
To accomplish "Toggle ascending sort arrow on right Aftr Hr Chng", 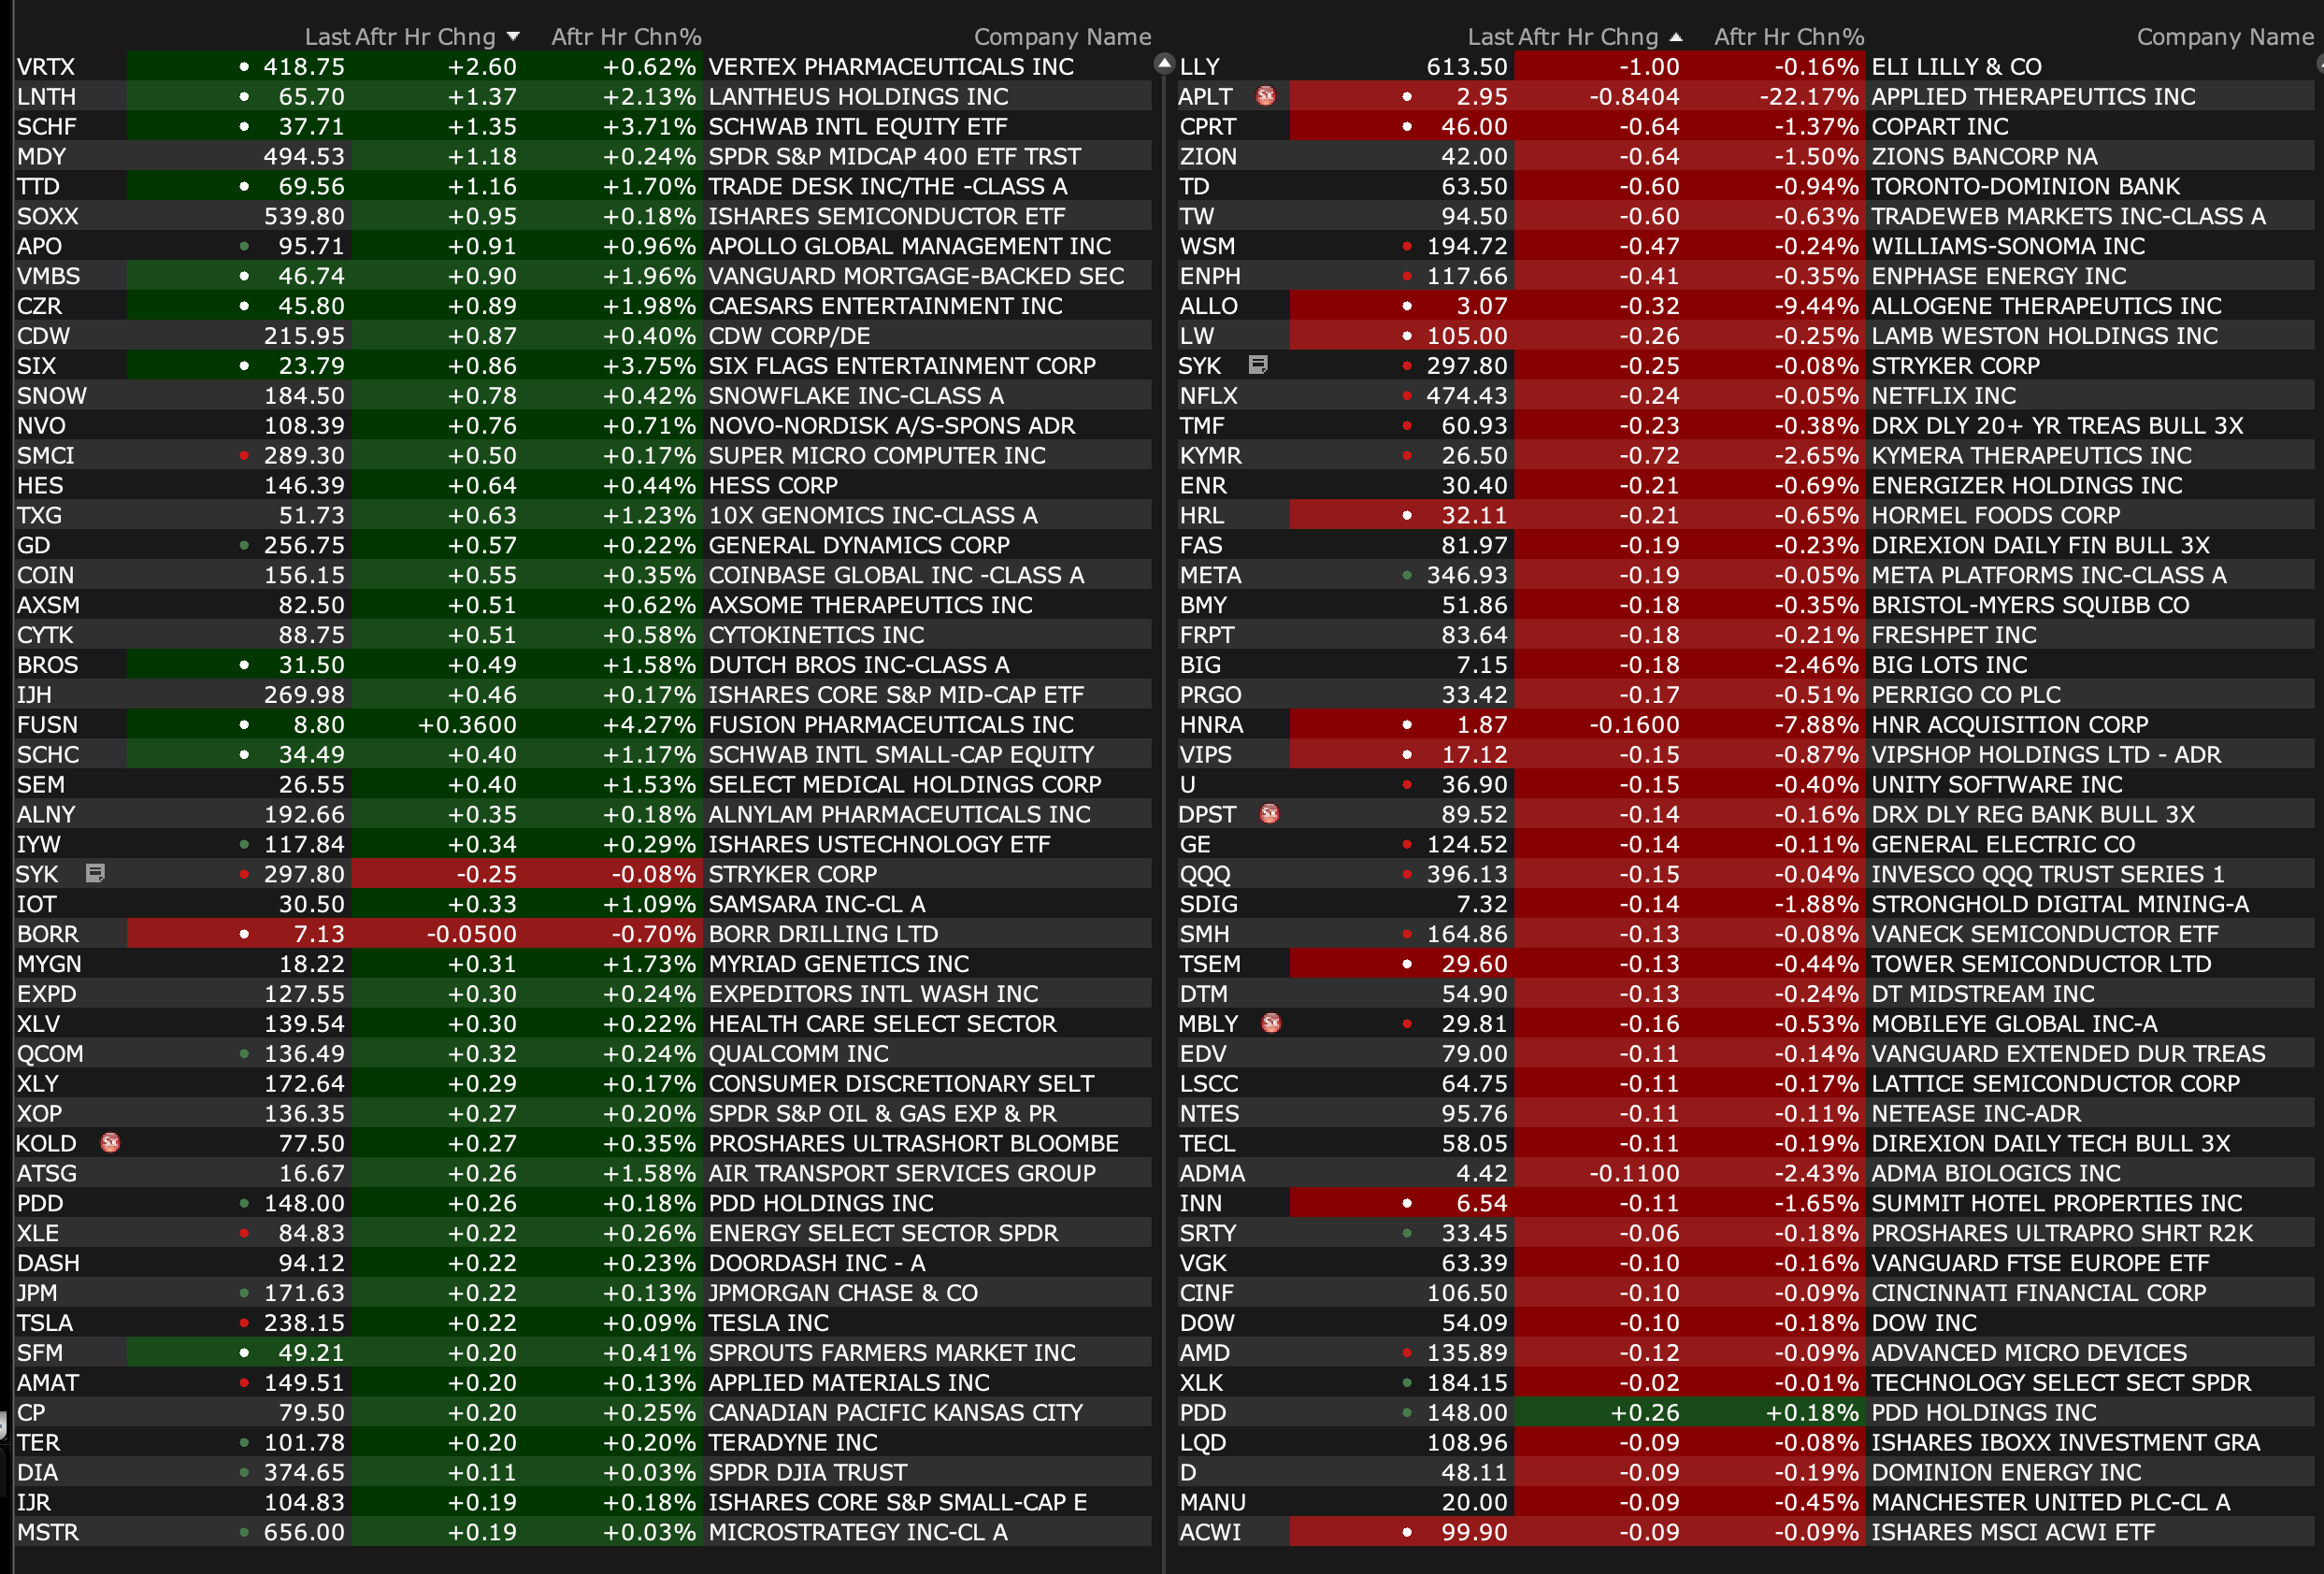I will point(1676,37).
